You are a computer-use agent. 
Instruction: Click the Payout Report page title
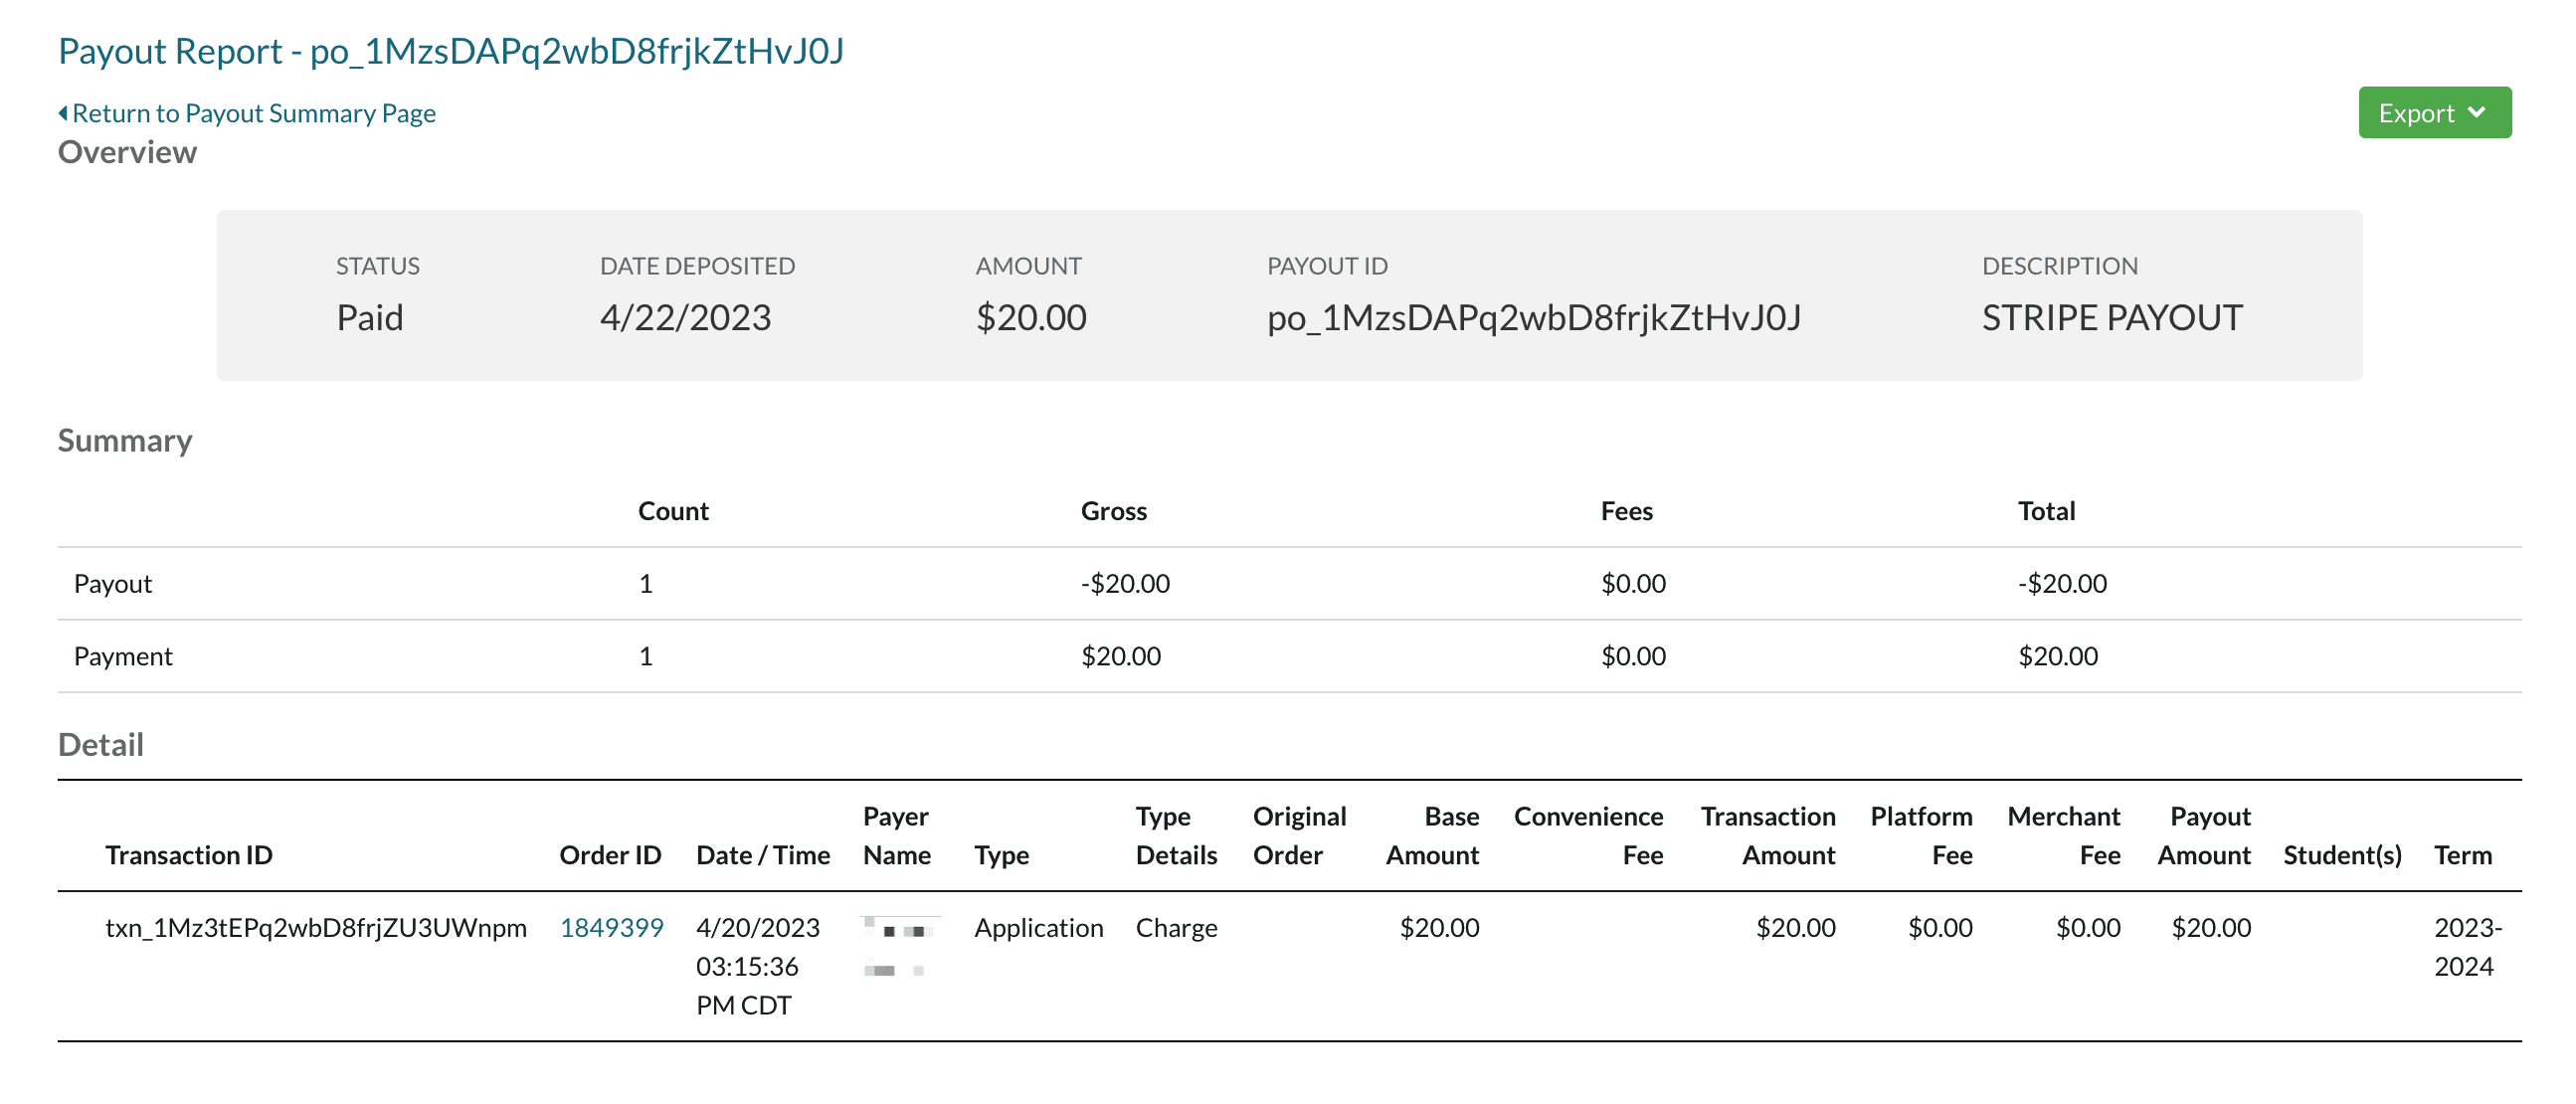450,51
